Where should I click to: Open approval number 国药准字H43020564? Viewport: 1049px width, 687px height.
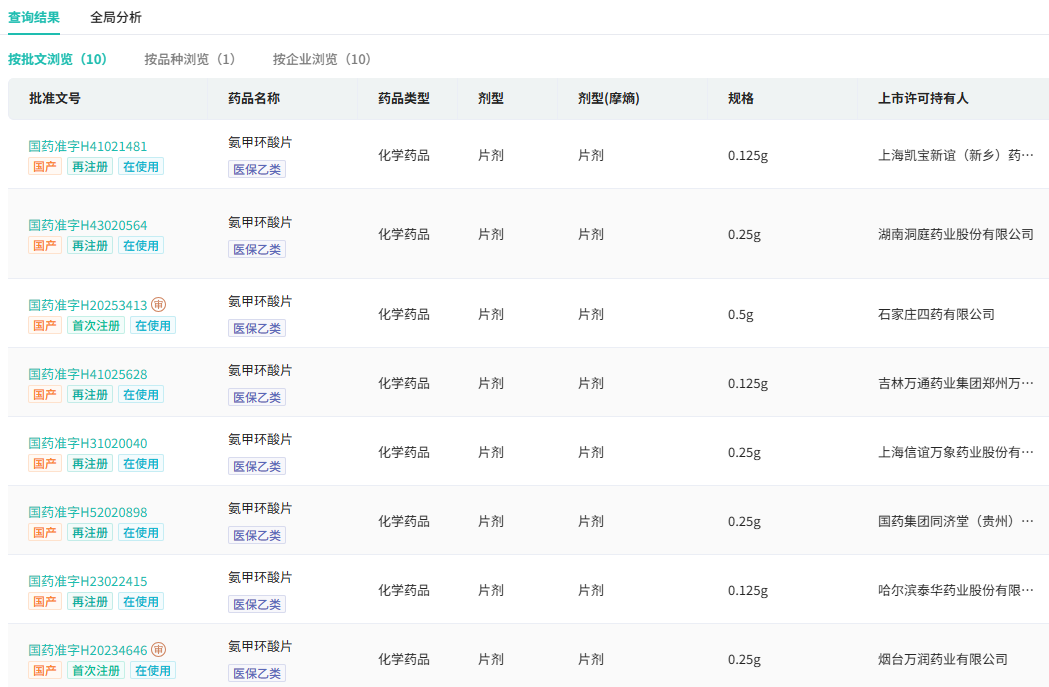click(88, 226)
